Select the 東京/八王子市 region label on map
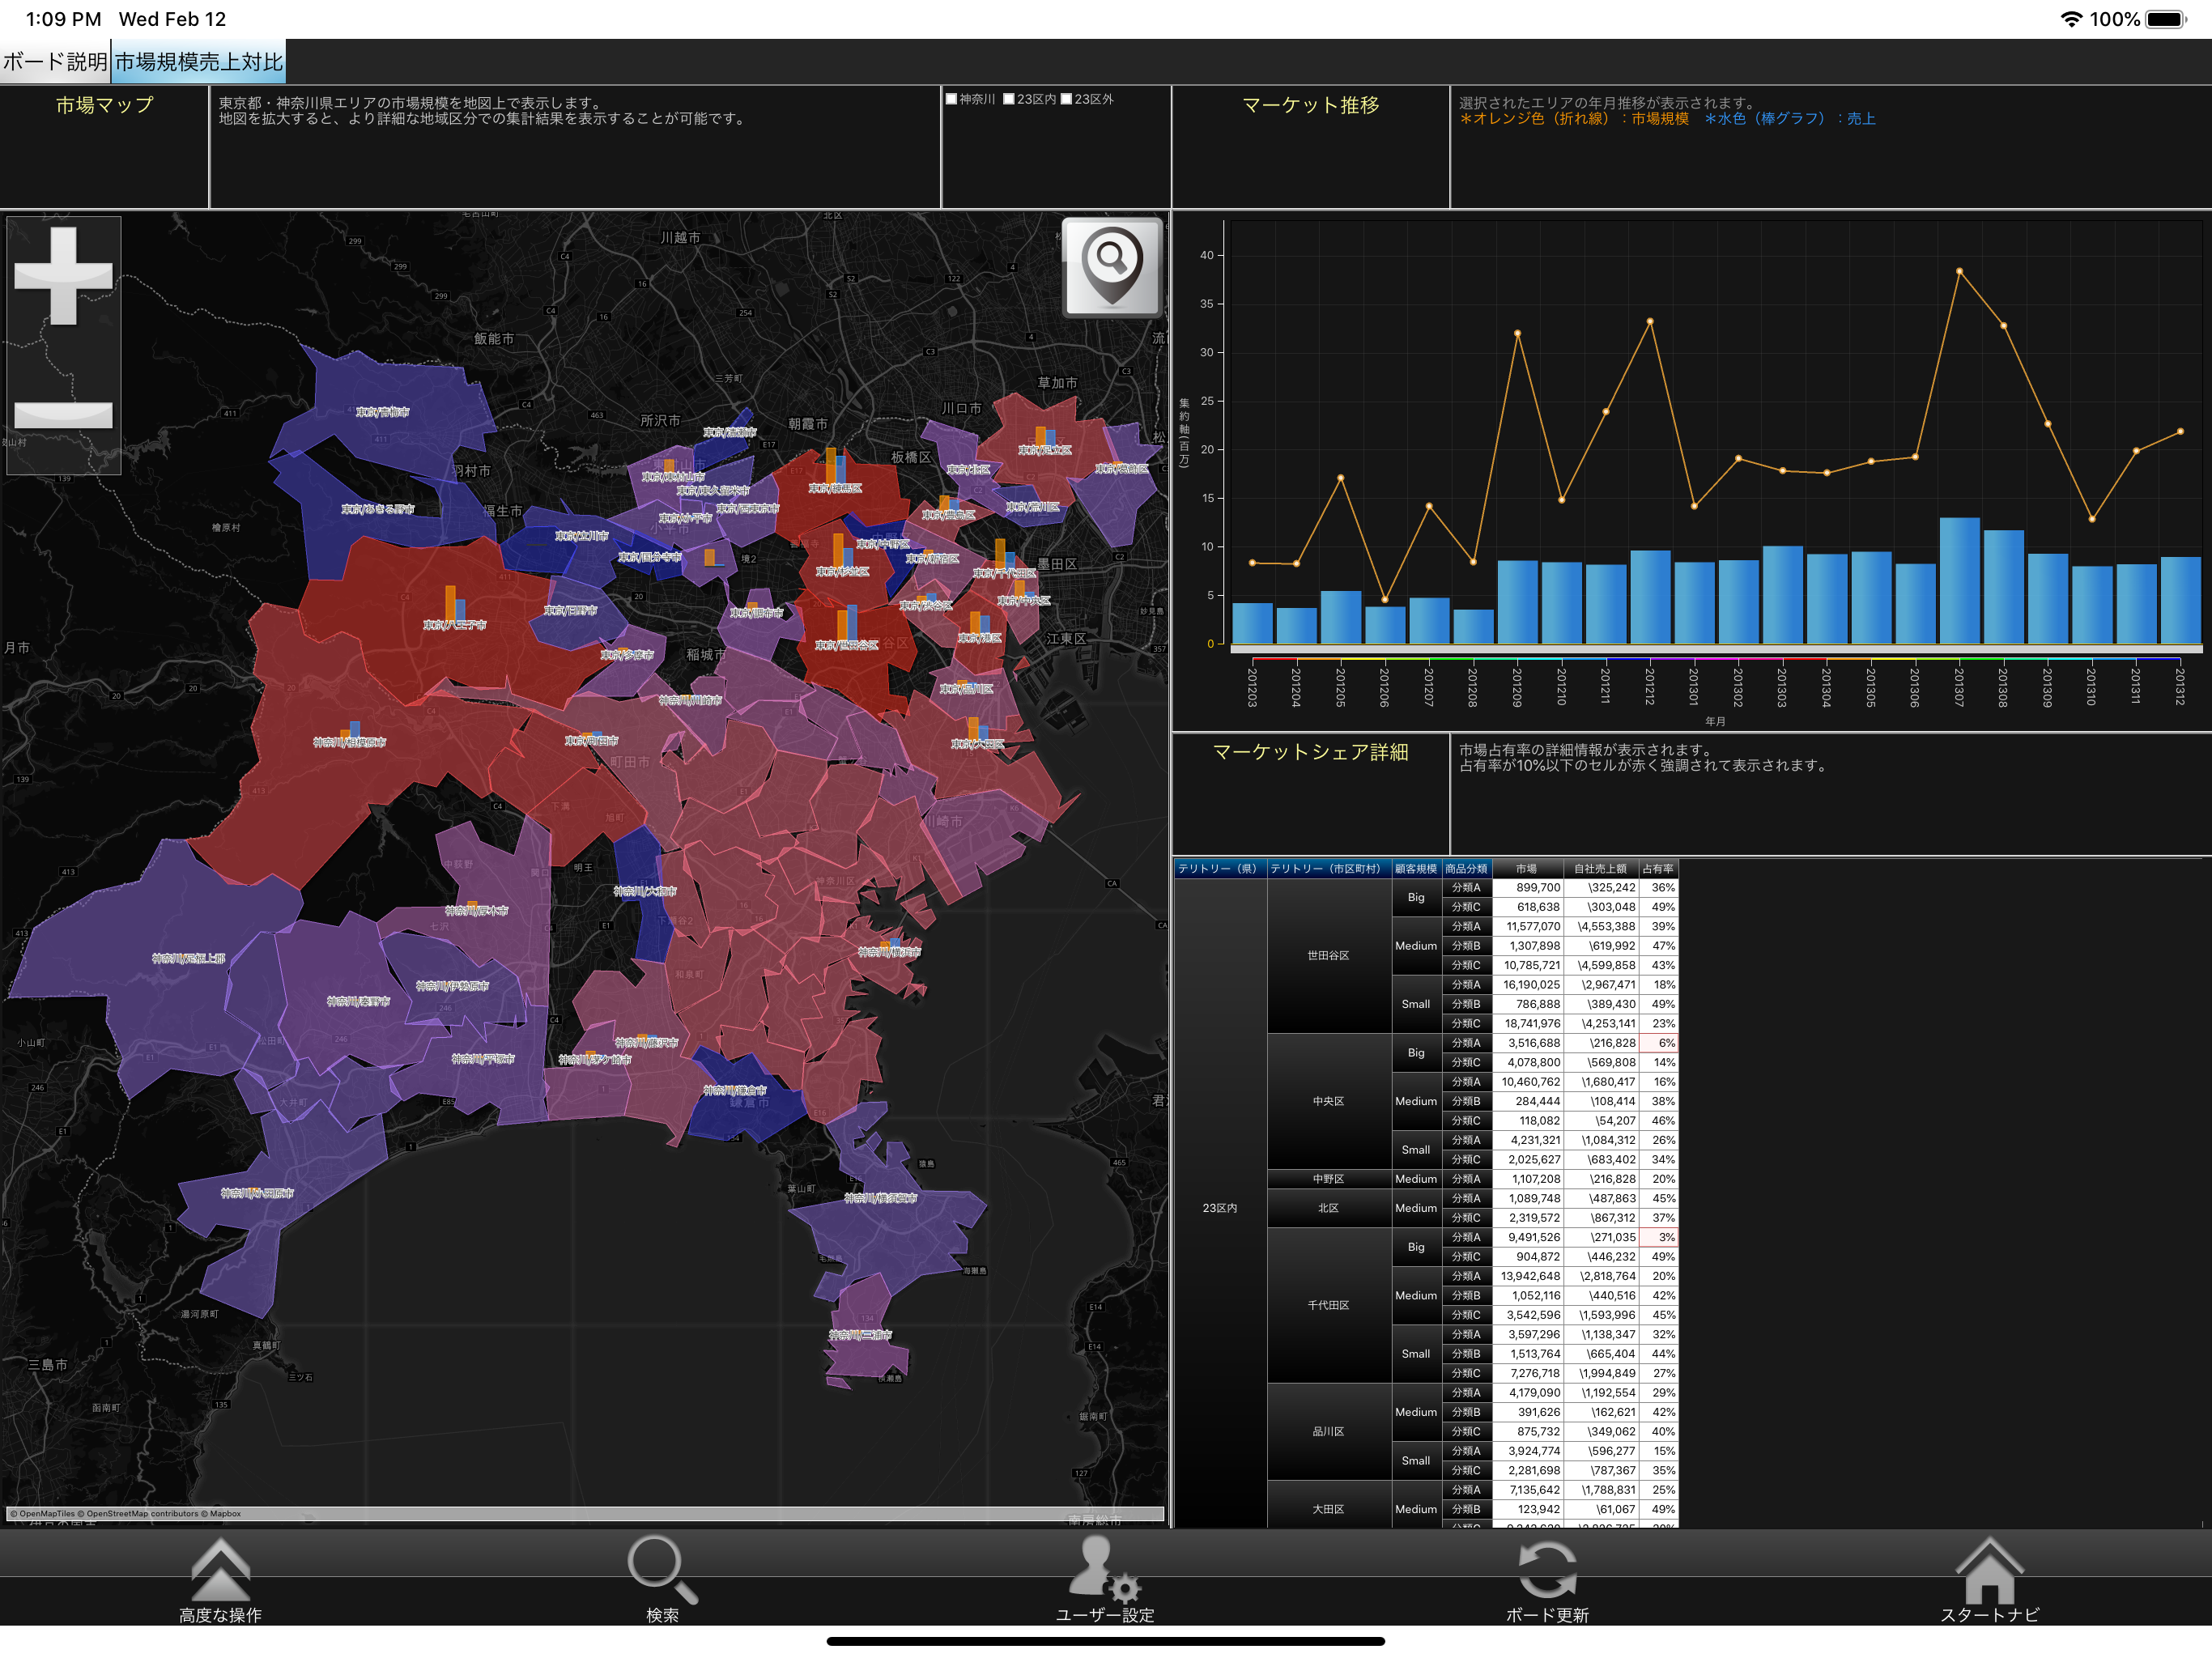 click(x=454, y=625)
